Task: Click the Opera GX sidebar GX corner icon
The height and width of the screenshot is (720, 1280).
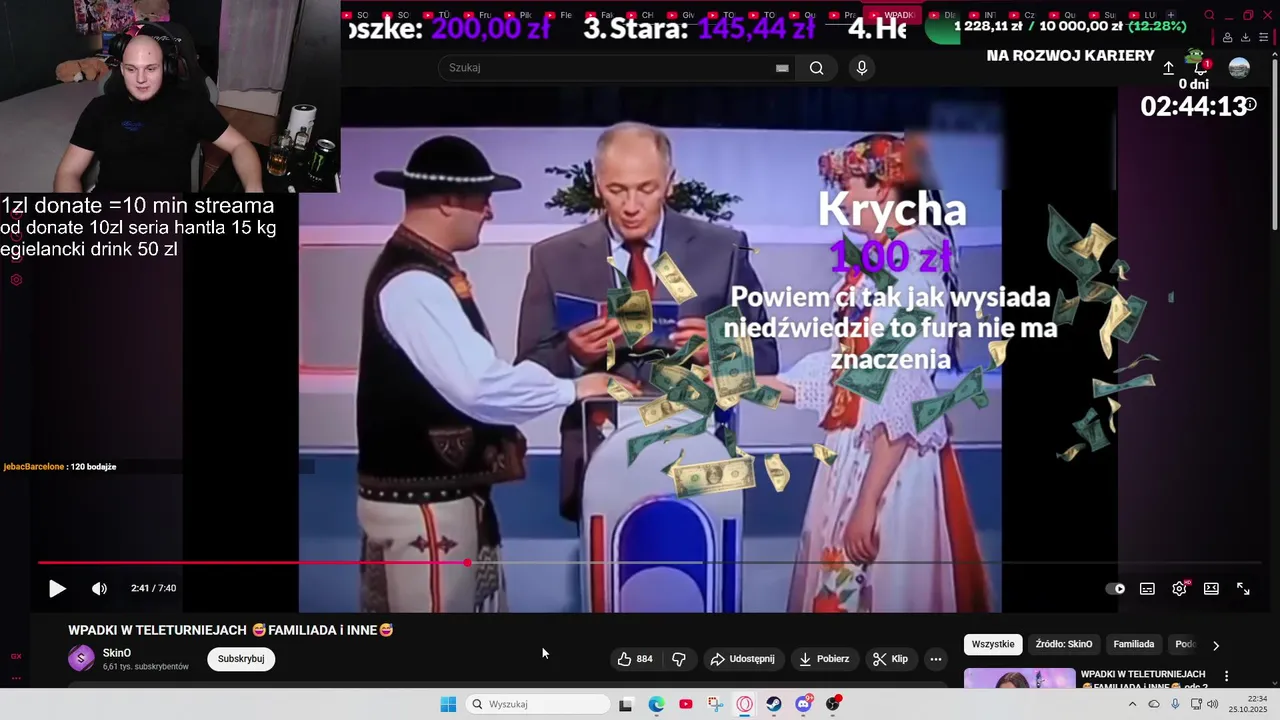Action: [16, 656]
